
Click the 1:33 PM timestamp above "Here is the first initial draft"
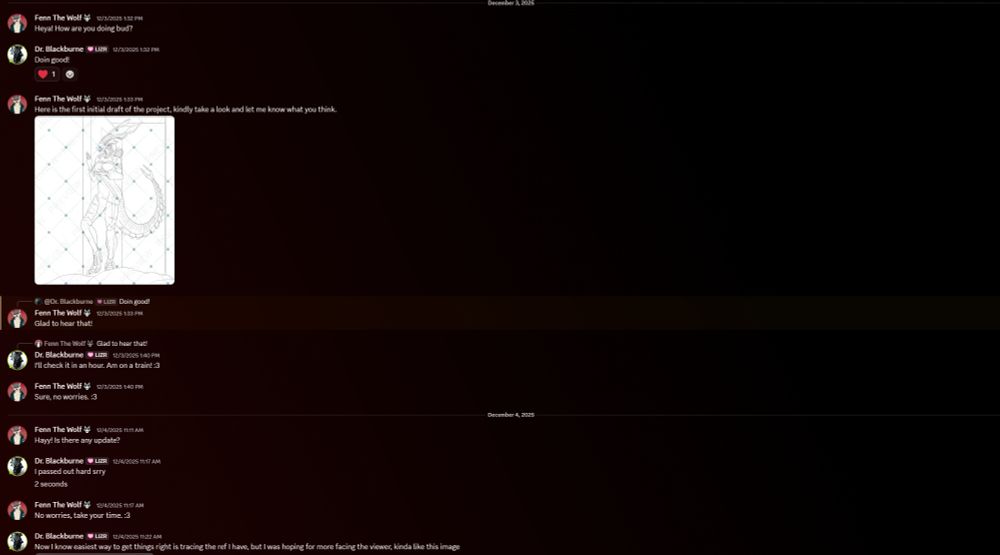[x=119, y=100]
